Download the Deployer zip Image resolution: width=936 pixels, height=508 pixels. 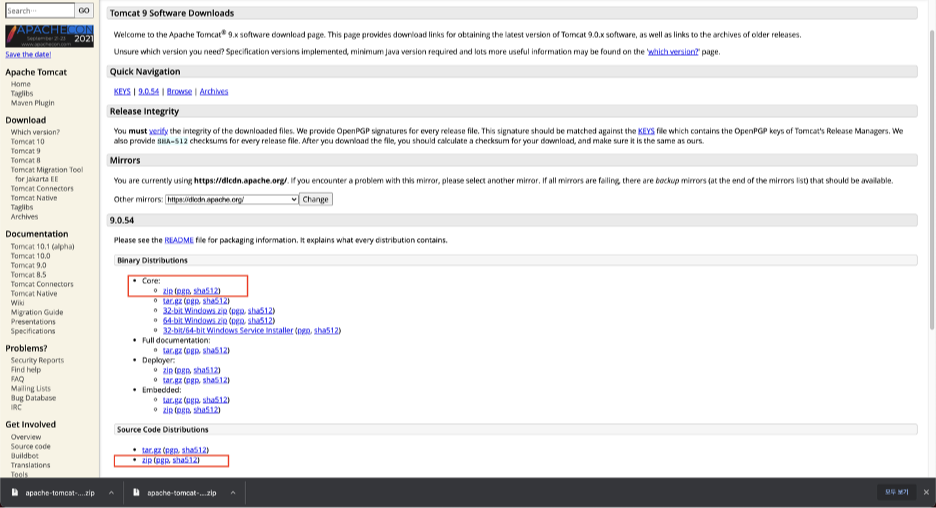click(168, 370)
